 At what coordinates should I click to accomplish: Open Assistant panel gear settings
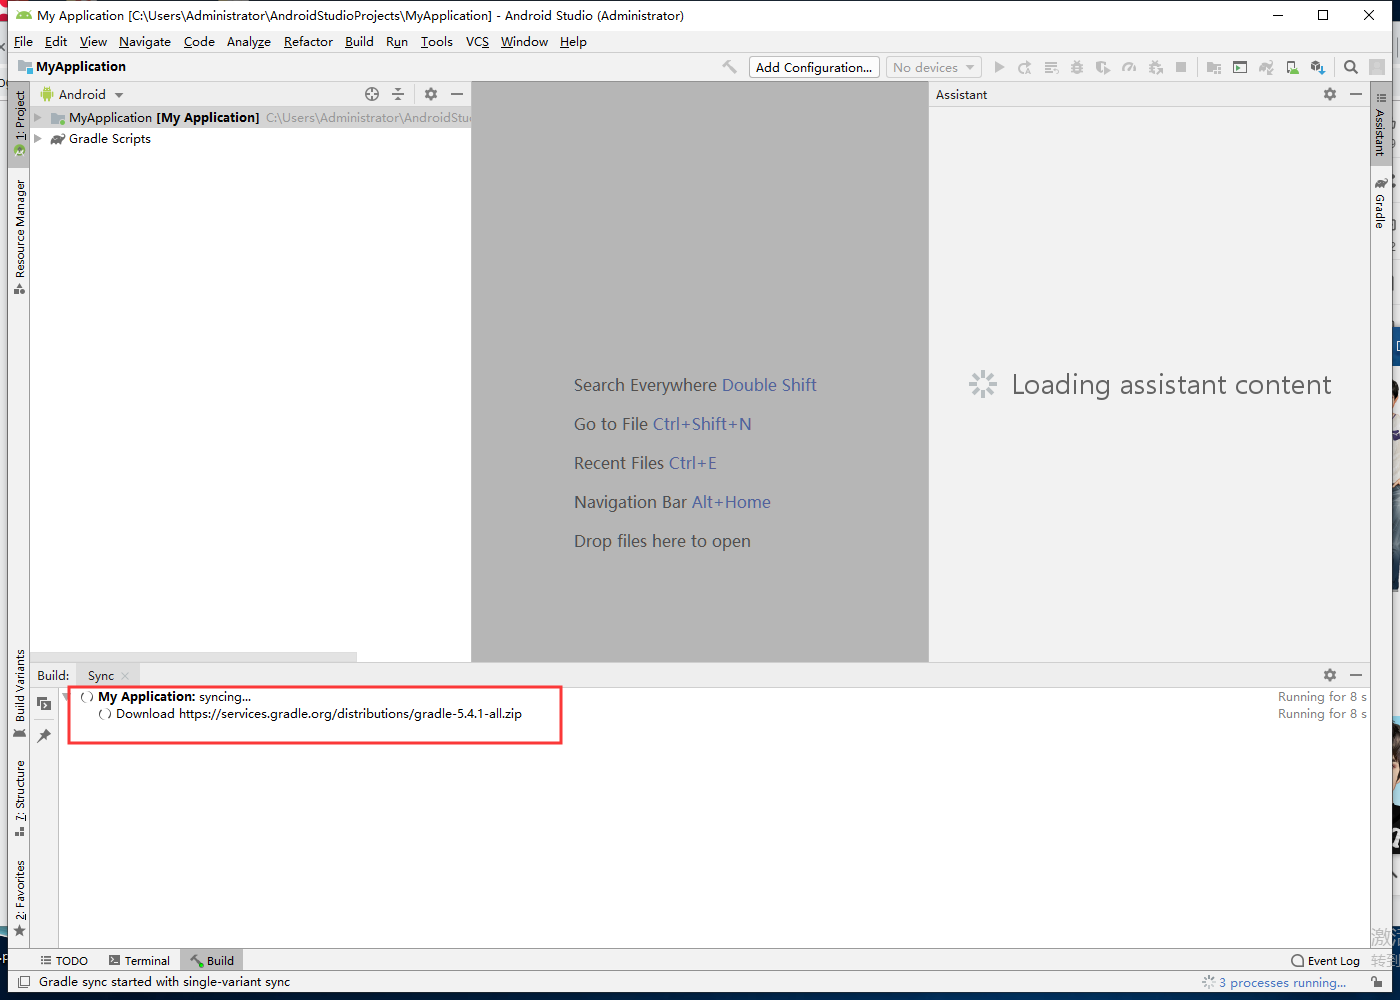pyautogui.click(x=1330, y=94)
